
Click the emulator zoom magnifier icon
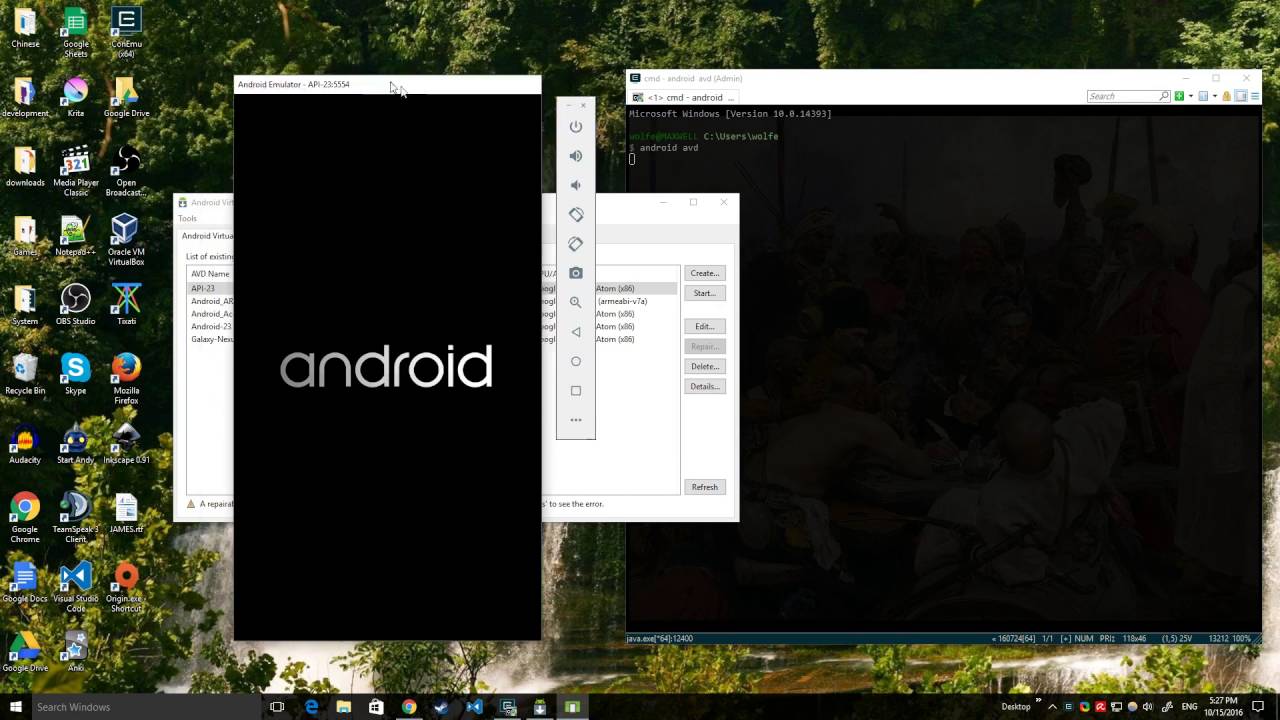coord(575,302)
